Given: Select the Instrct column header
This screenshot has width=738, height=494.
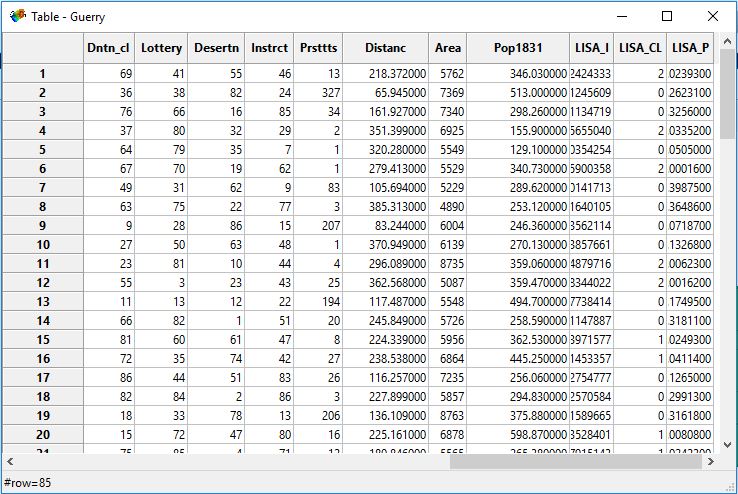Looking at the screenshot, I should pyautogui.click(x=269, y=48).
